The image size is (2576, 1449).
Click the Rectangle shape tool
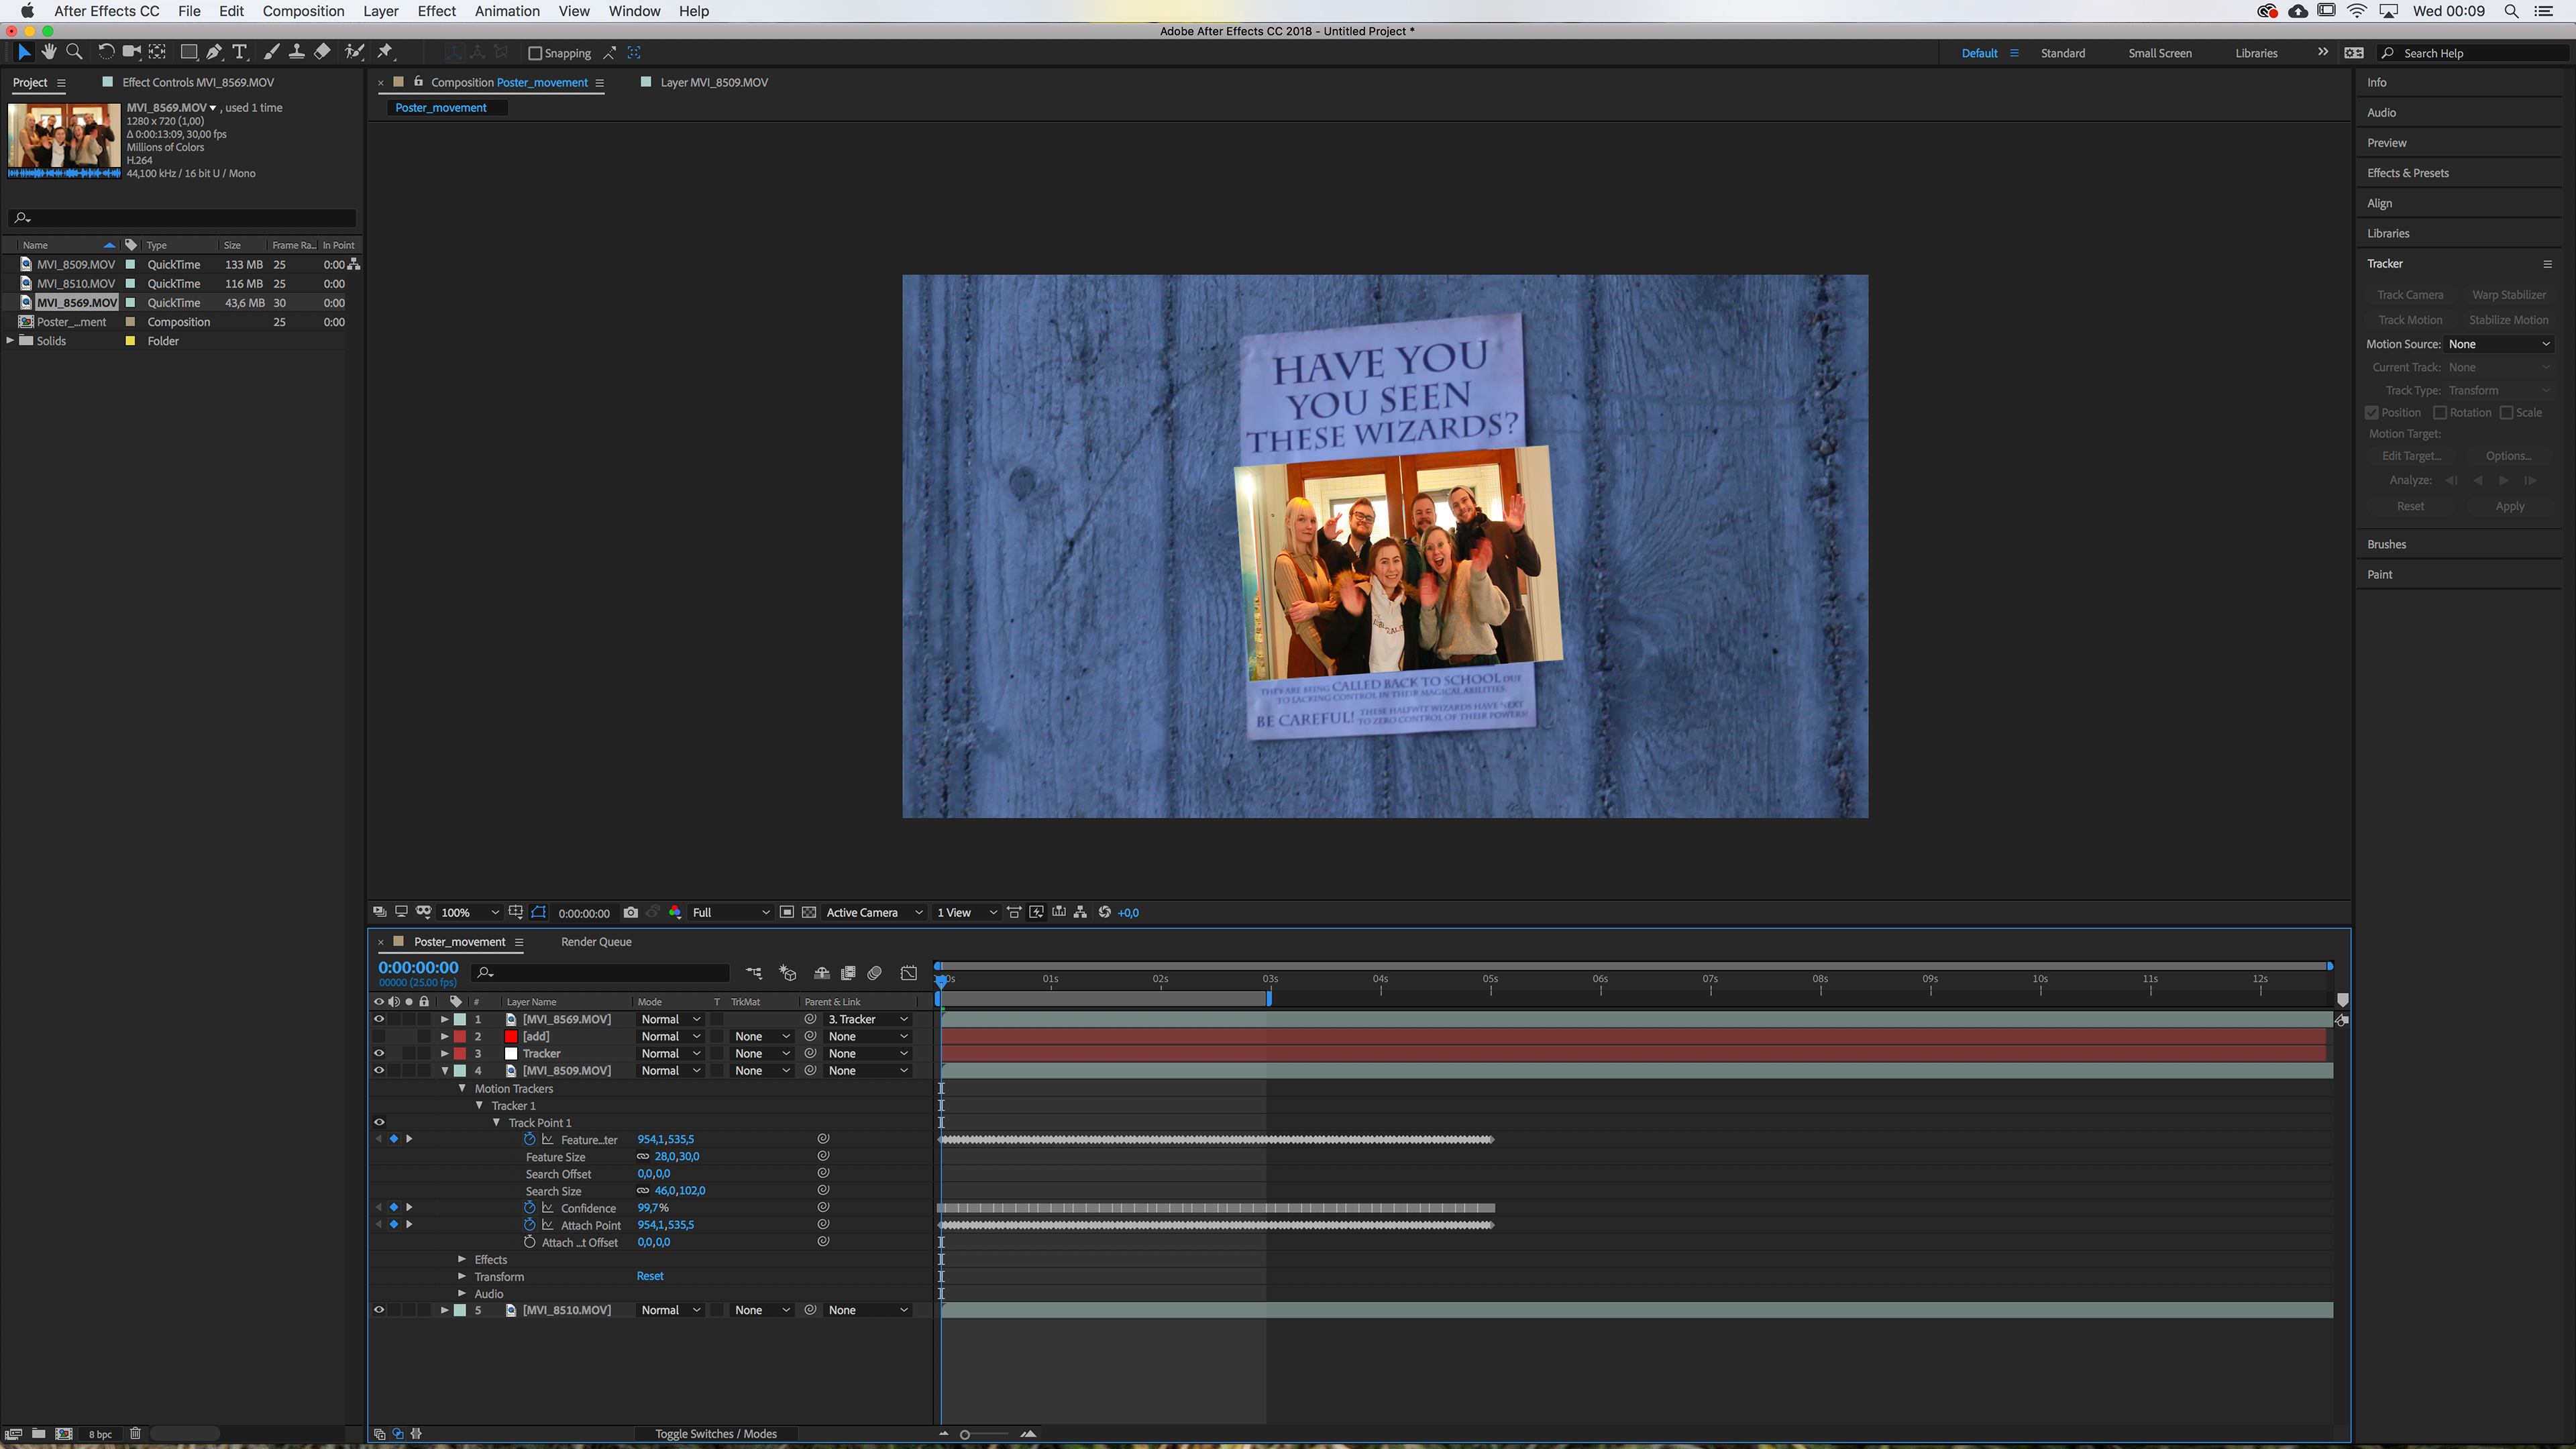[188, 52]
